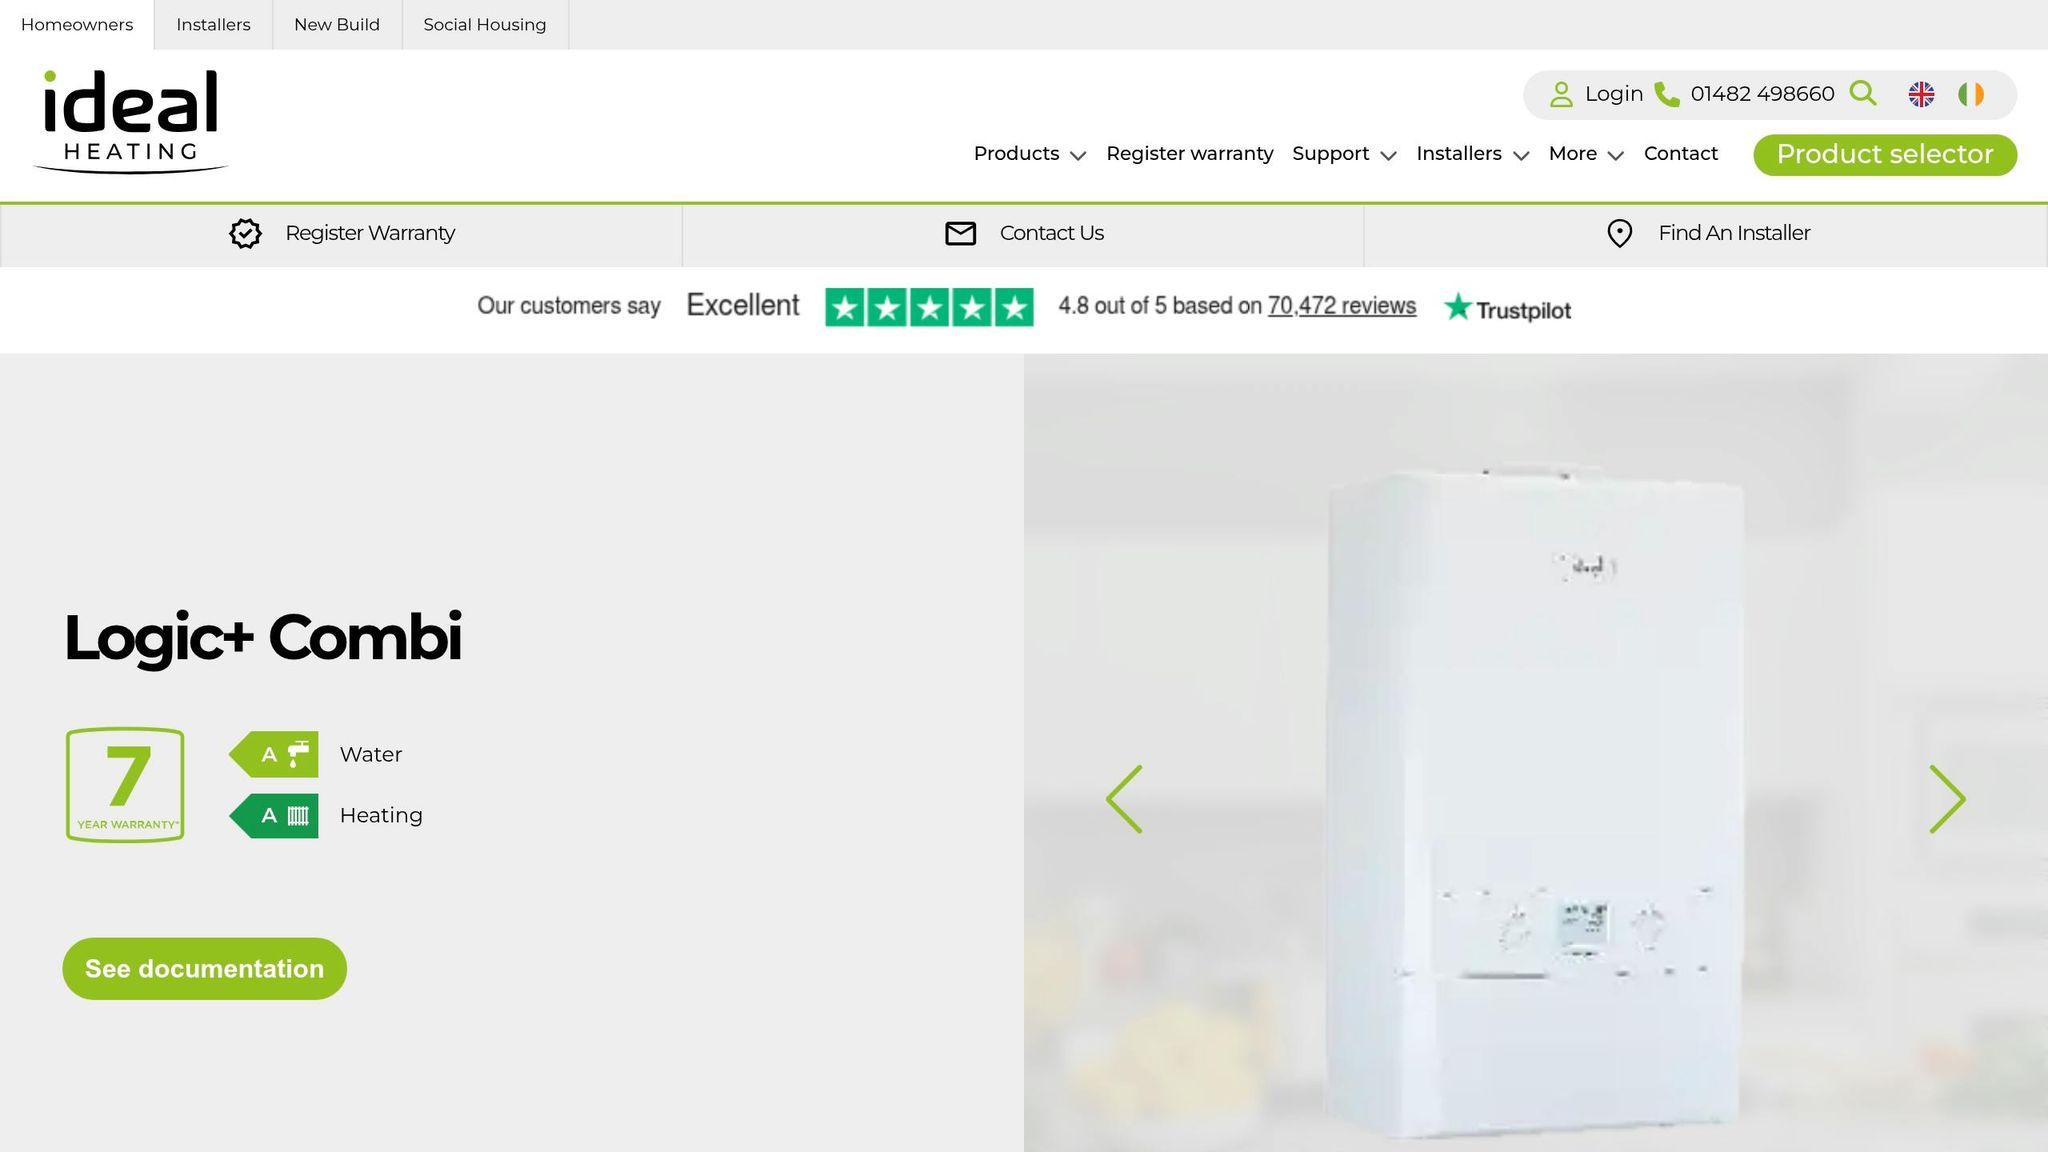Select the Ireland flag icon

1971,94
